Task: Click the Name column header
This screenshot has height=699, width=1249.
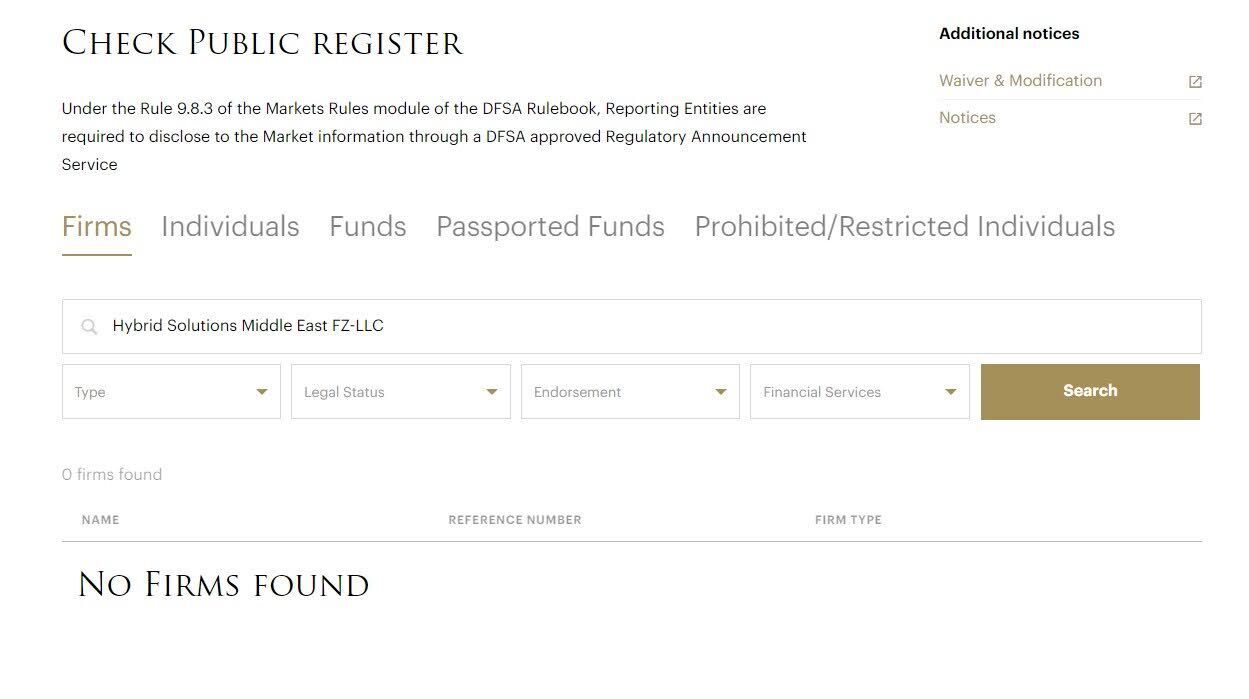Action: pyautogui.click(x=100, y=520)
